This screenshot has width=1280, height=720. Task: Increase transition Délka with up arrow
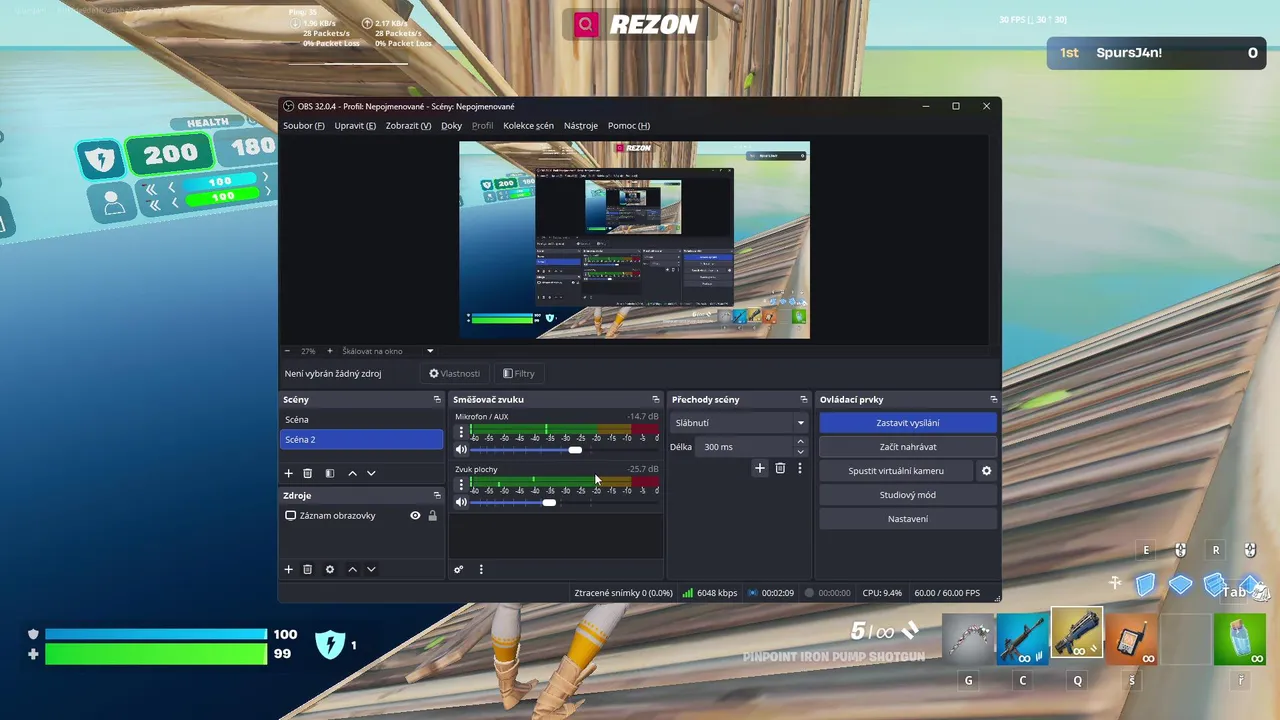800,442
